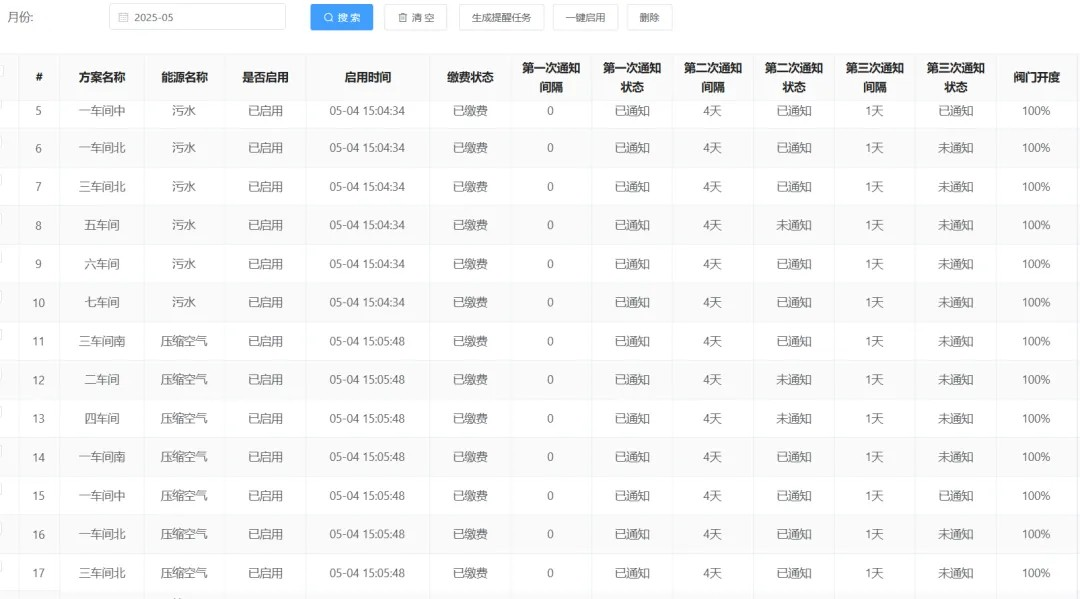The height and width of the screenshot is (599, 1080).
Task: Click the 三车间南 plan name in row 11
Action: (102, 341)
